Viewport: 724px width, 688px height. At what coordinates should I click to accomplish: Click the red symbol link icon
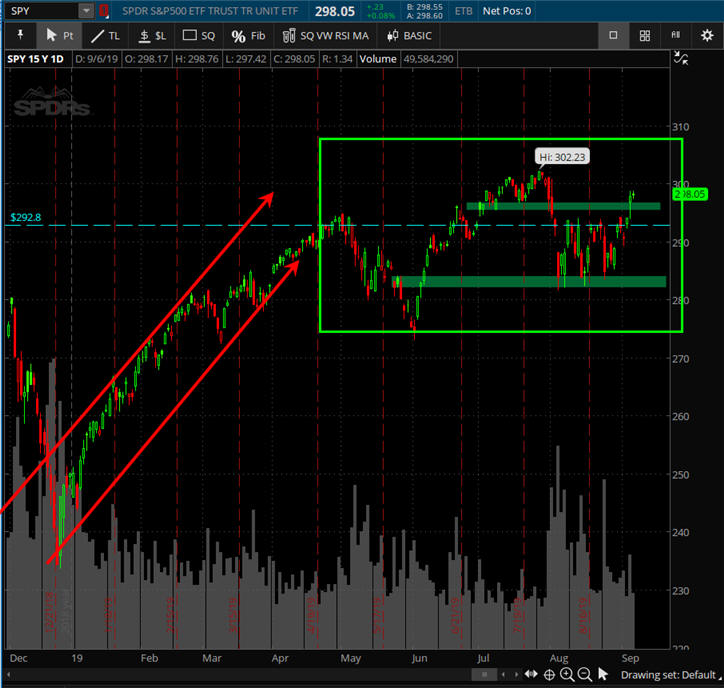click(104, 11)
